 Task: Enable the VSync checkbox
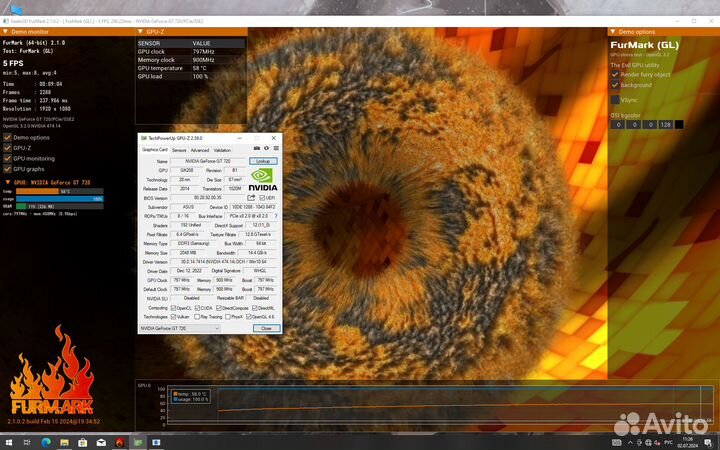pyautogui.click(x=614, y=100)
